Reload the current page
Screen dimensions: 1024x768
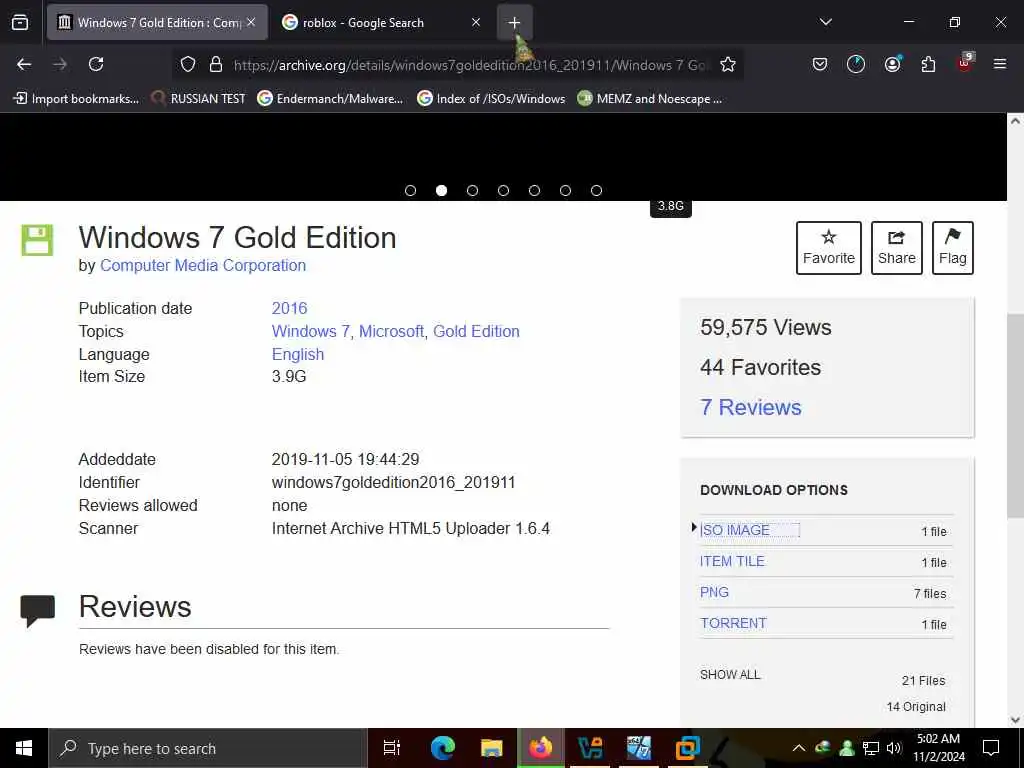pos(96,64)
